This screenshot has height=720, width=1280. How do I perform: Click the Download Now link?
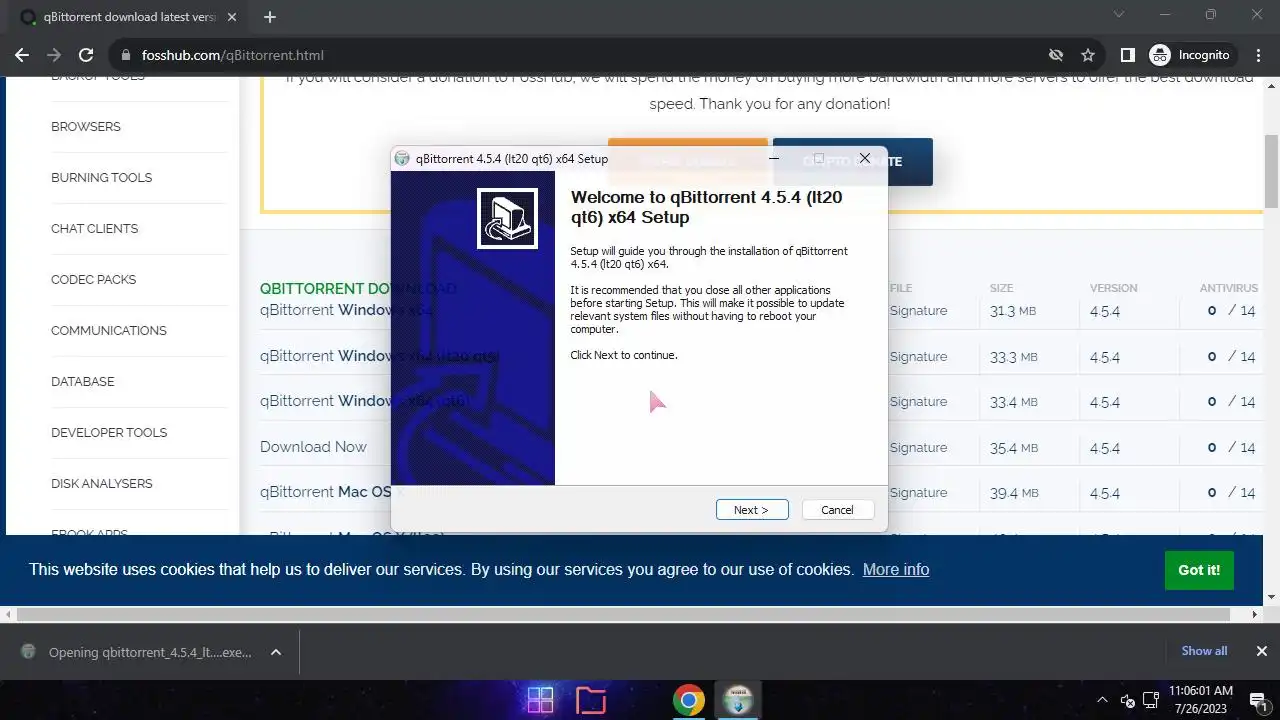click(x=313, y=447)
